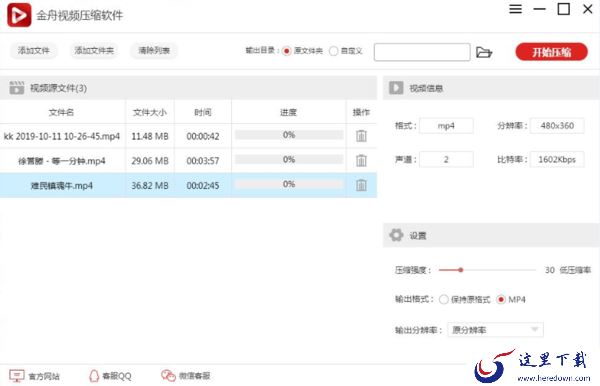Select the 等一分钟.mp4 file row
The width and height of the screenshot is (600, 386).
[x=188, y=160]
